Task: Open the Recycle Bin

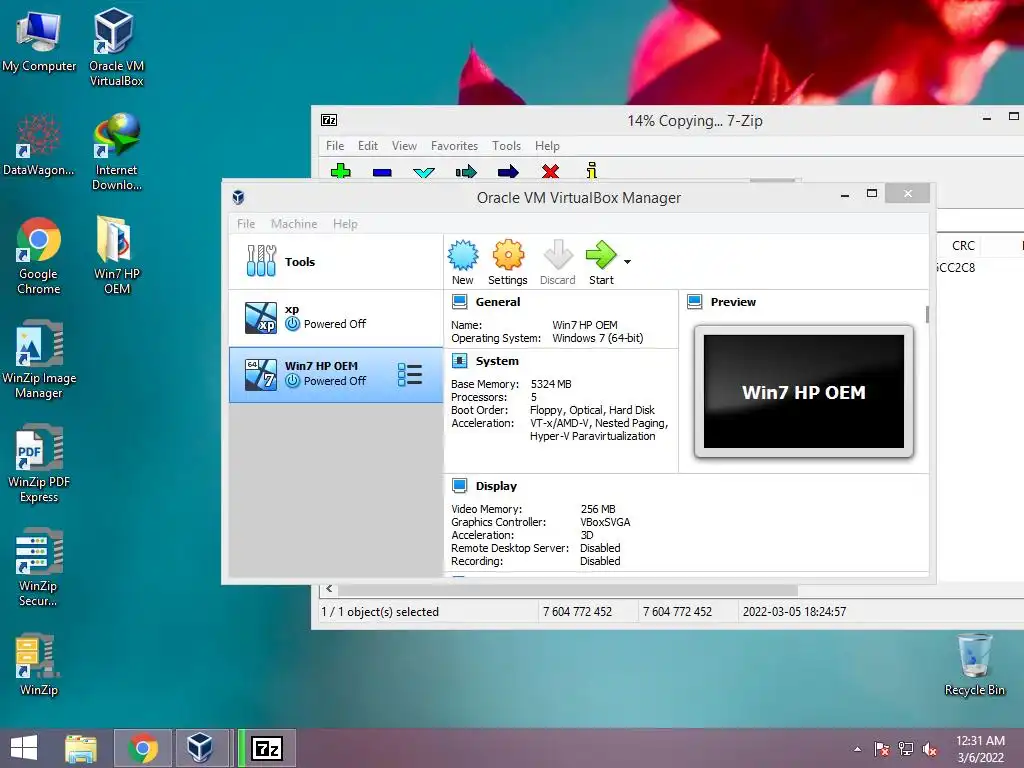Action: click(x=974, y=665)
